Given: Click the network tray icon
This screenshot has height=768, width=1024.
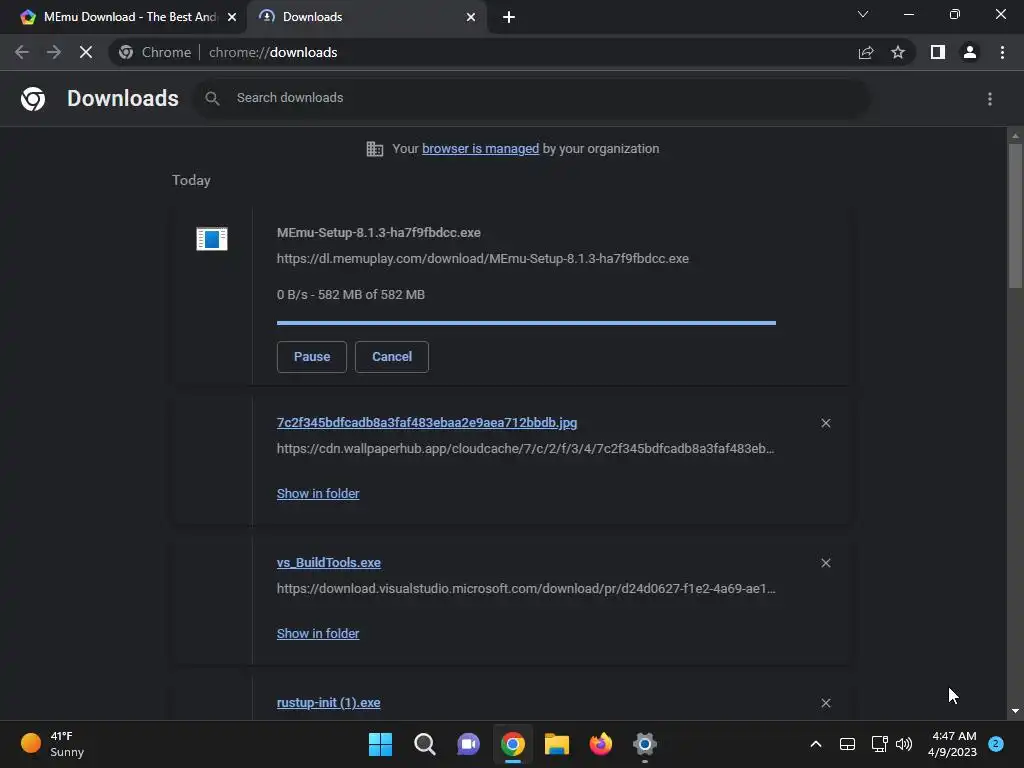Looking at the screenshot, I should [x=879, y=744].
